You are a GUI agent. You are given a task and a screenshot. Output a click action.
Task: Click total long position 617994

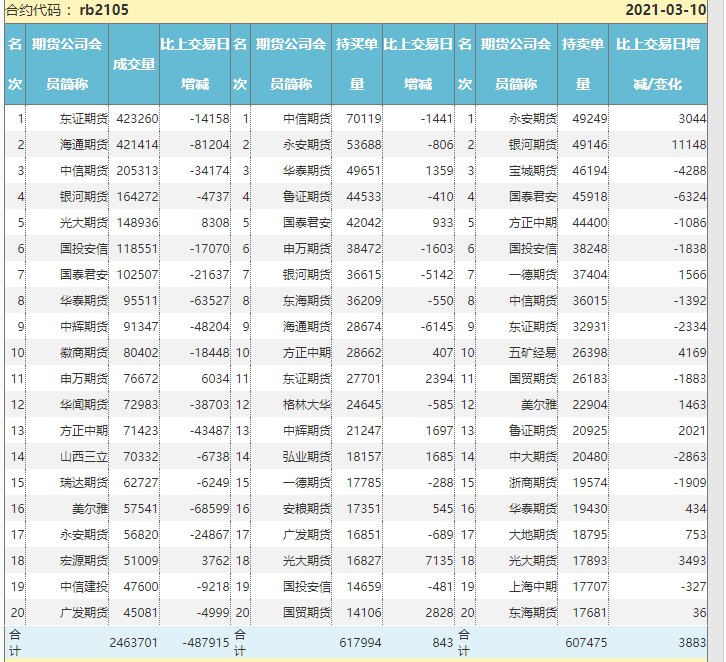coord(360,643)
